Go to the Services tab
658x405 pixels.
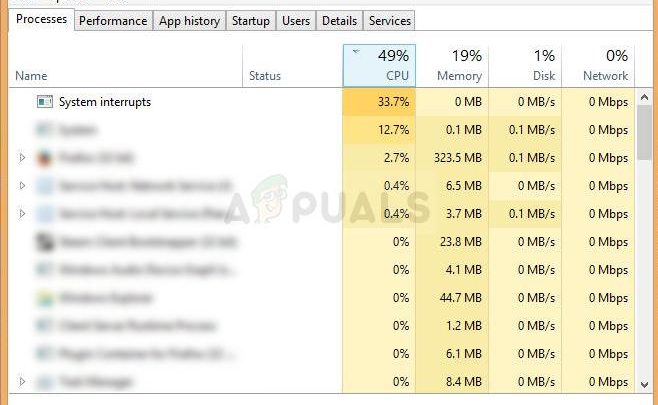(389, 21)
